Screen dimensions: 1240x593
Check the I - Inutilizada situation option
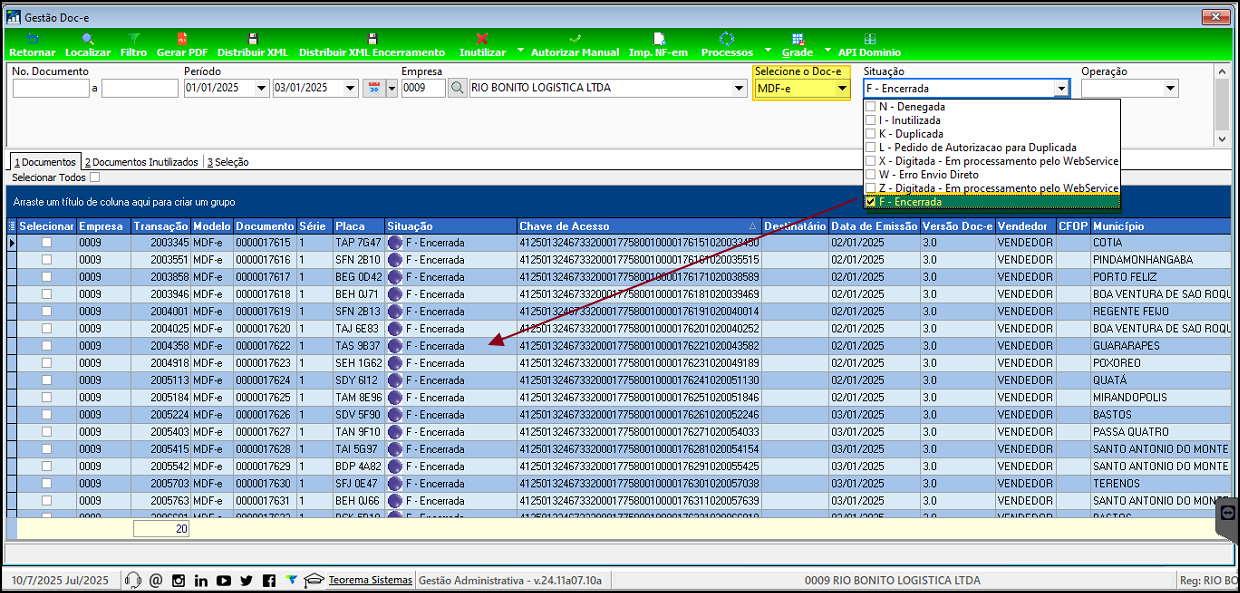(x=871, y=120)
